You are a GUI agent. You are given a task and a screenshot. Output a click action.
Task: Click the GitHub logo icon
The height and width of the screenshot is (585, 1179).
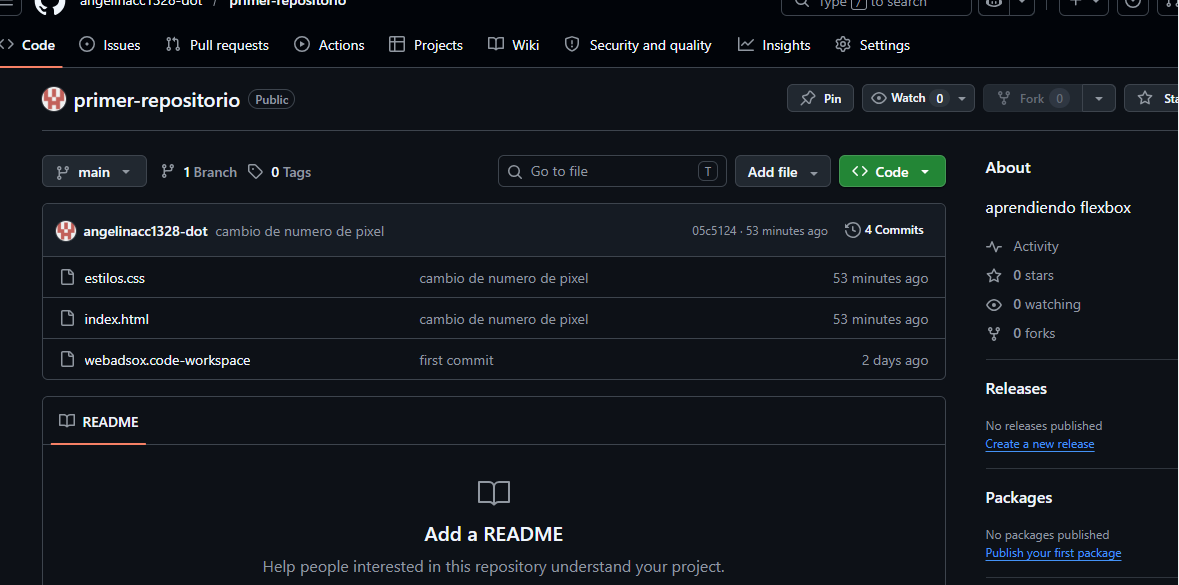click(50, 5)
